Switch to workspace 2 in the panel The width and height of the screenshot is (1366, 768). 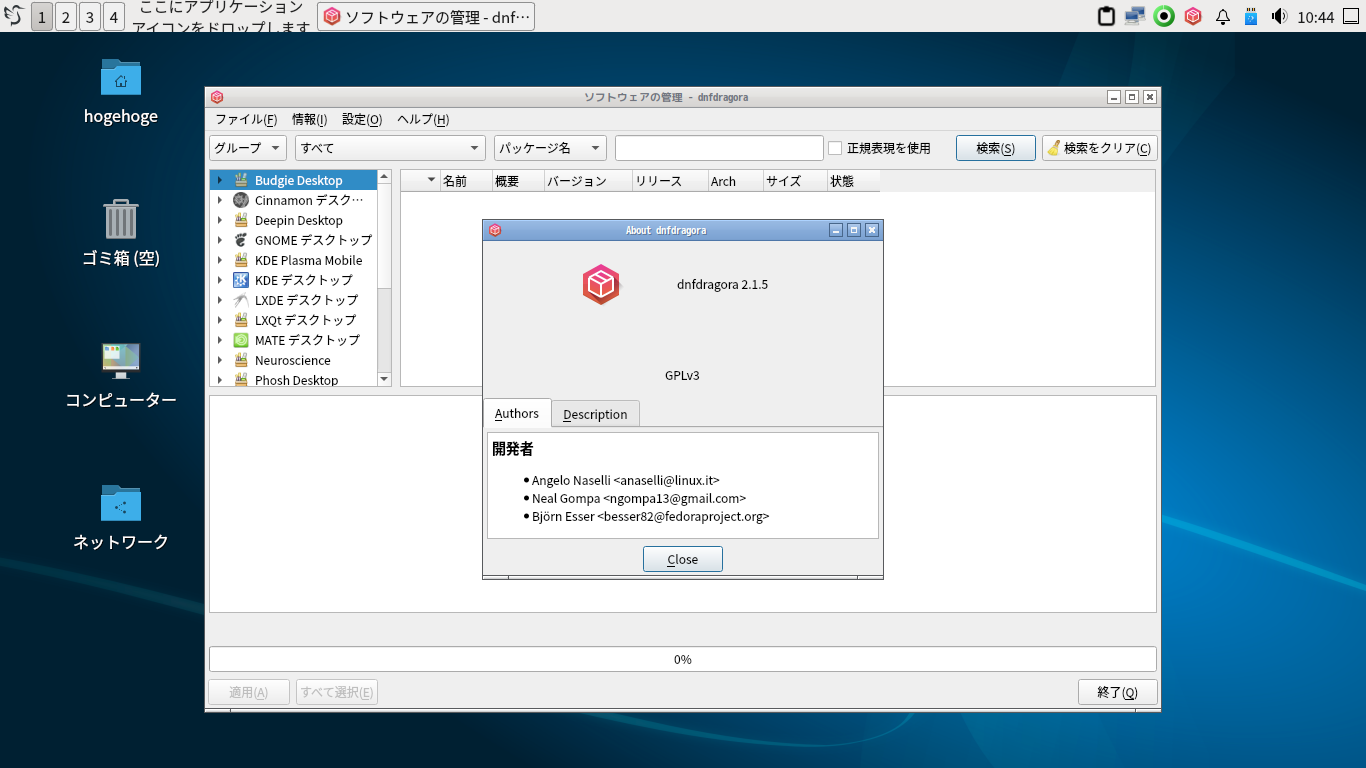pyautogui.click(x=66, y=17)
